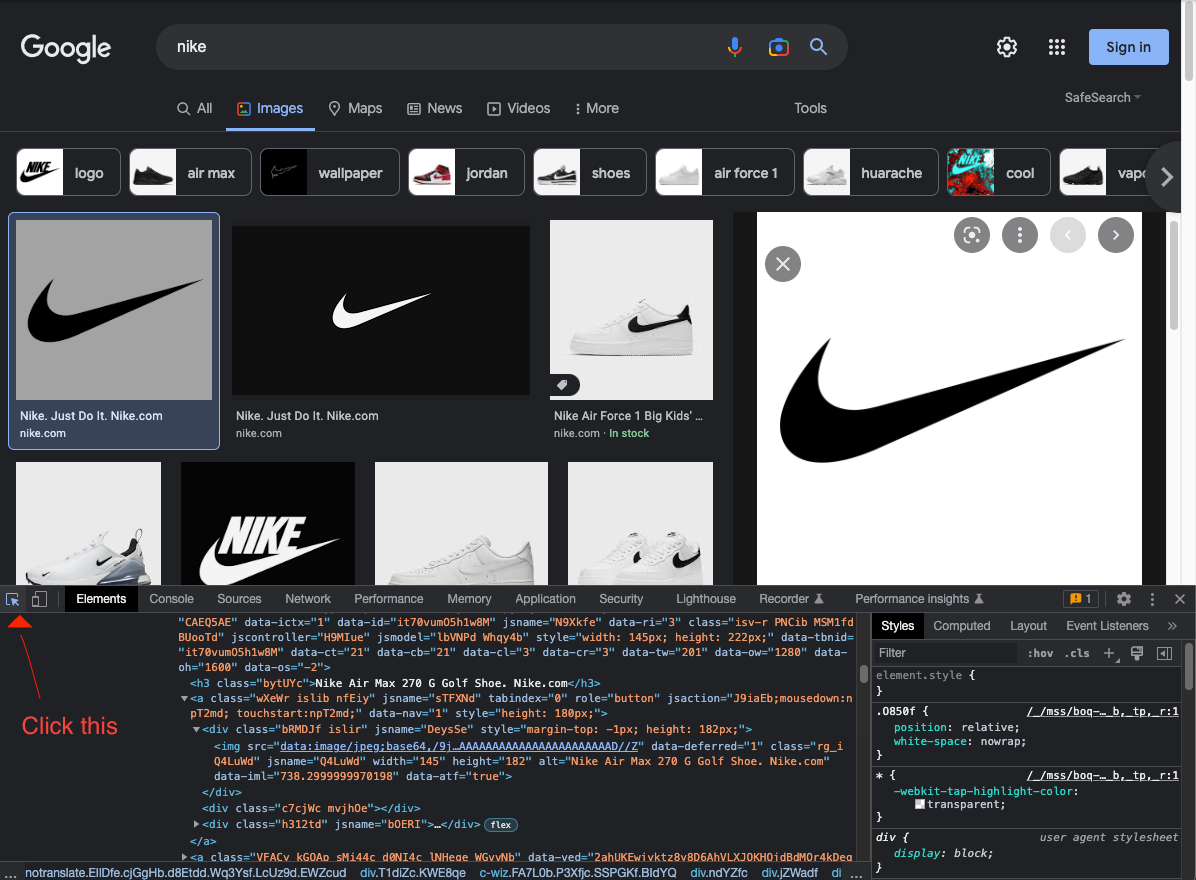Open the SafeSearch dropdown
This screenshot has width=1196, height=880.
click(x=1103, y=98)
